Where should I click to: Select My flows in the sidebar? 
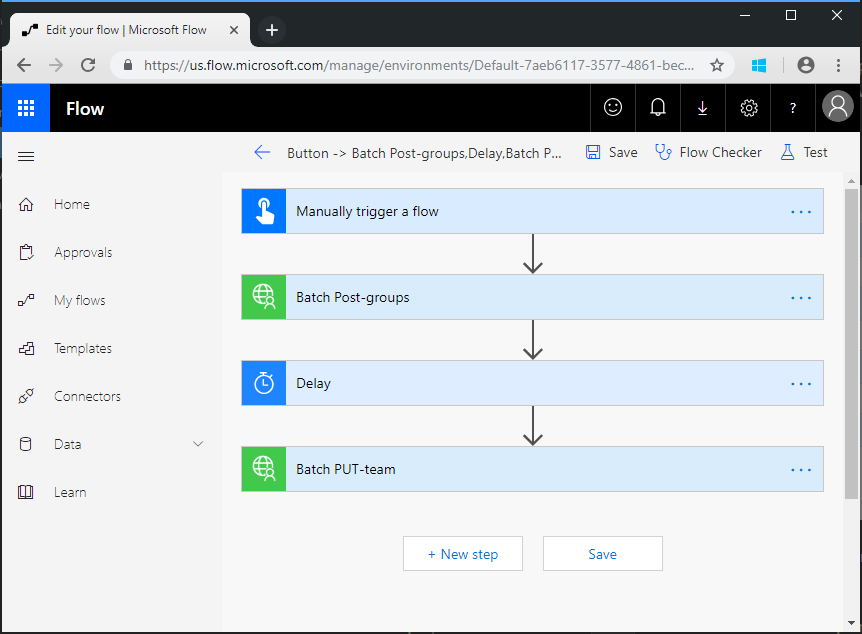[x=80, y=300]
